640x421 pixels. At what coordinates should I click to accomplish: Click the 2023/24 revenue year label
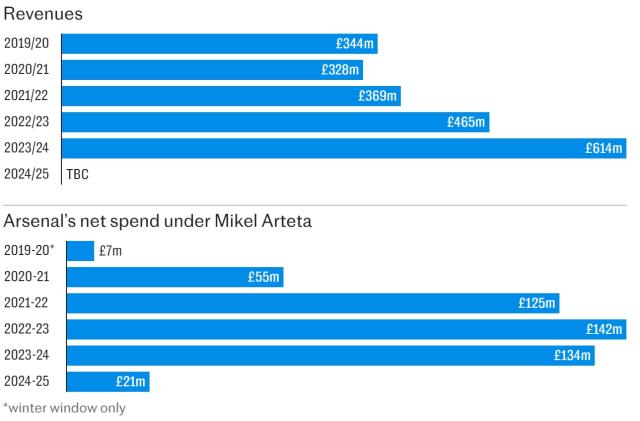tap(26, 148)
